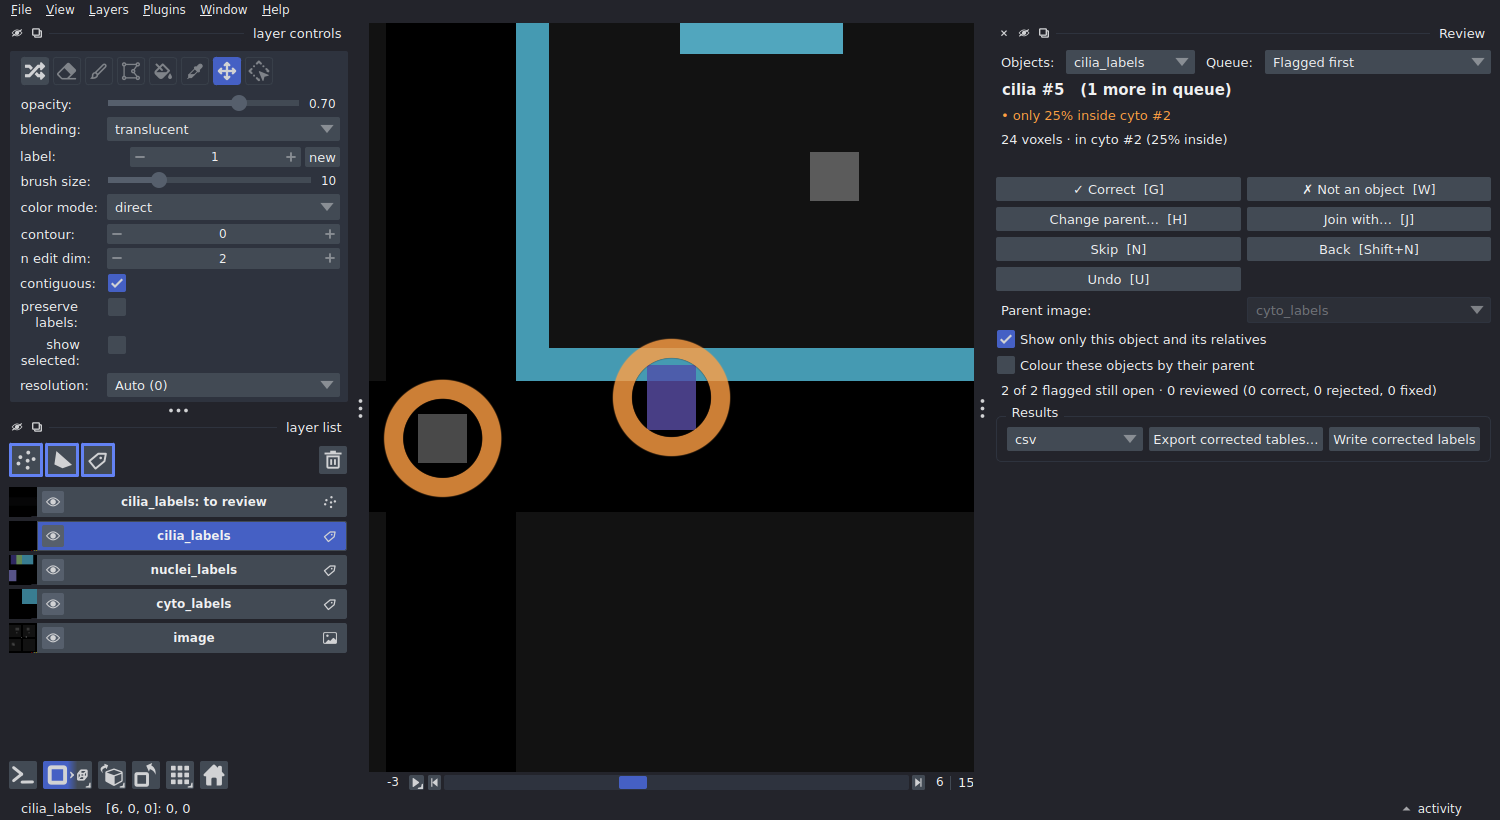Click Export corrected tables button
This screenshot has height=820, width=1500.
(x=1236, y=439)
